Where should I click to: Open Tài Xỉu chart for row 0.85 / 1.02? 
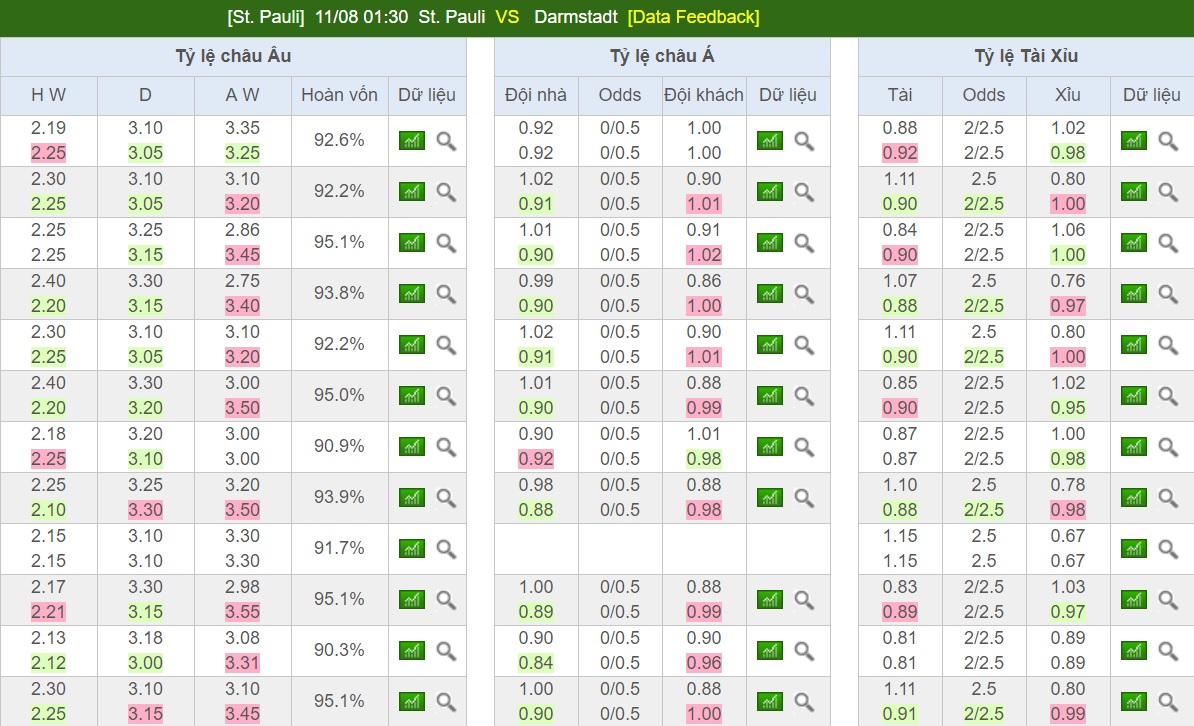coord(1134,395)
